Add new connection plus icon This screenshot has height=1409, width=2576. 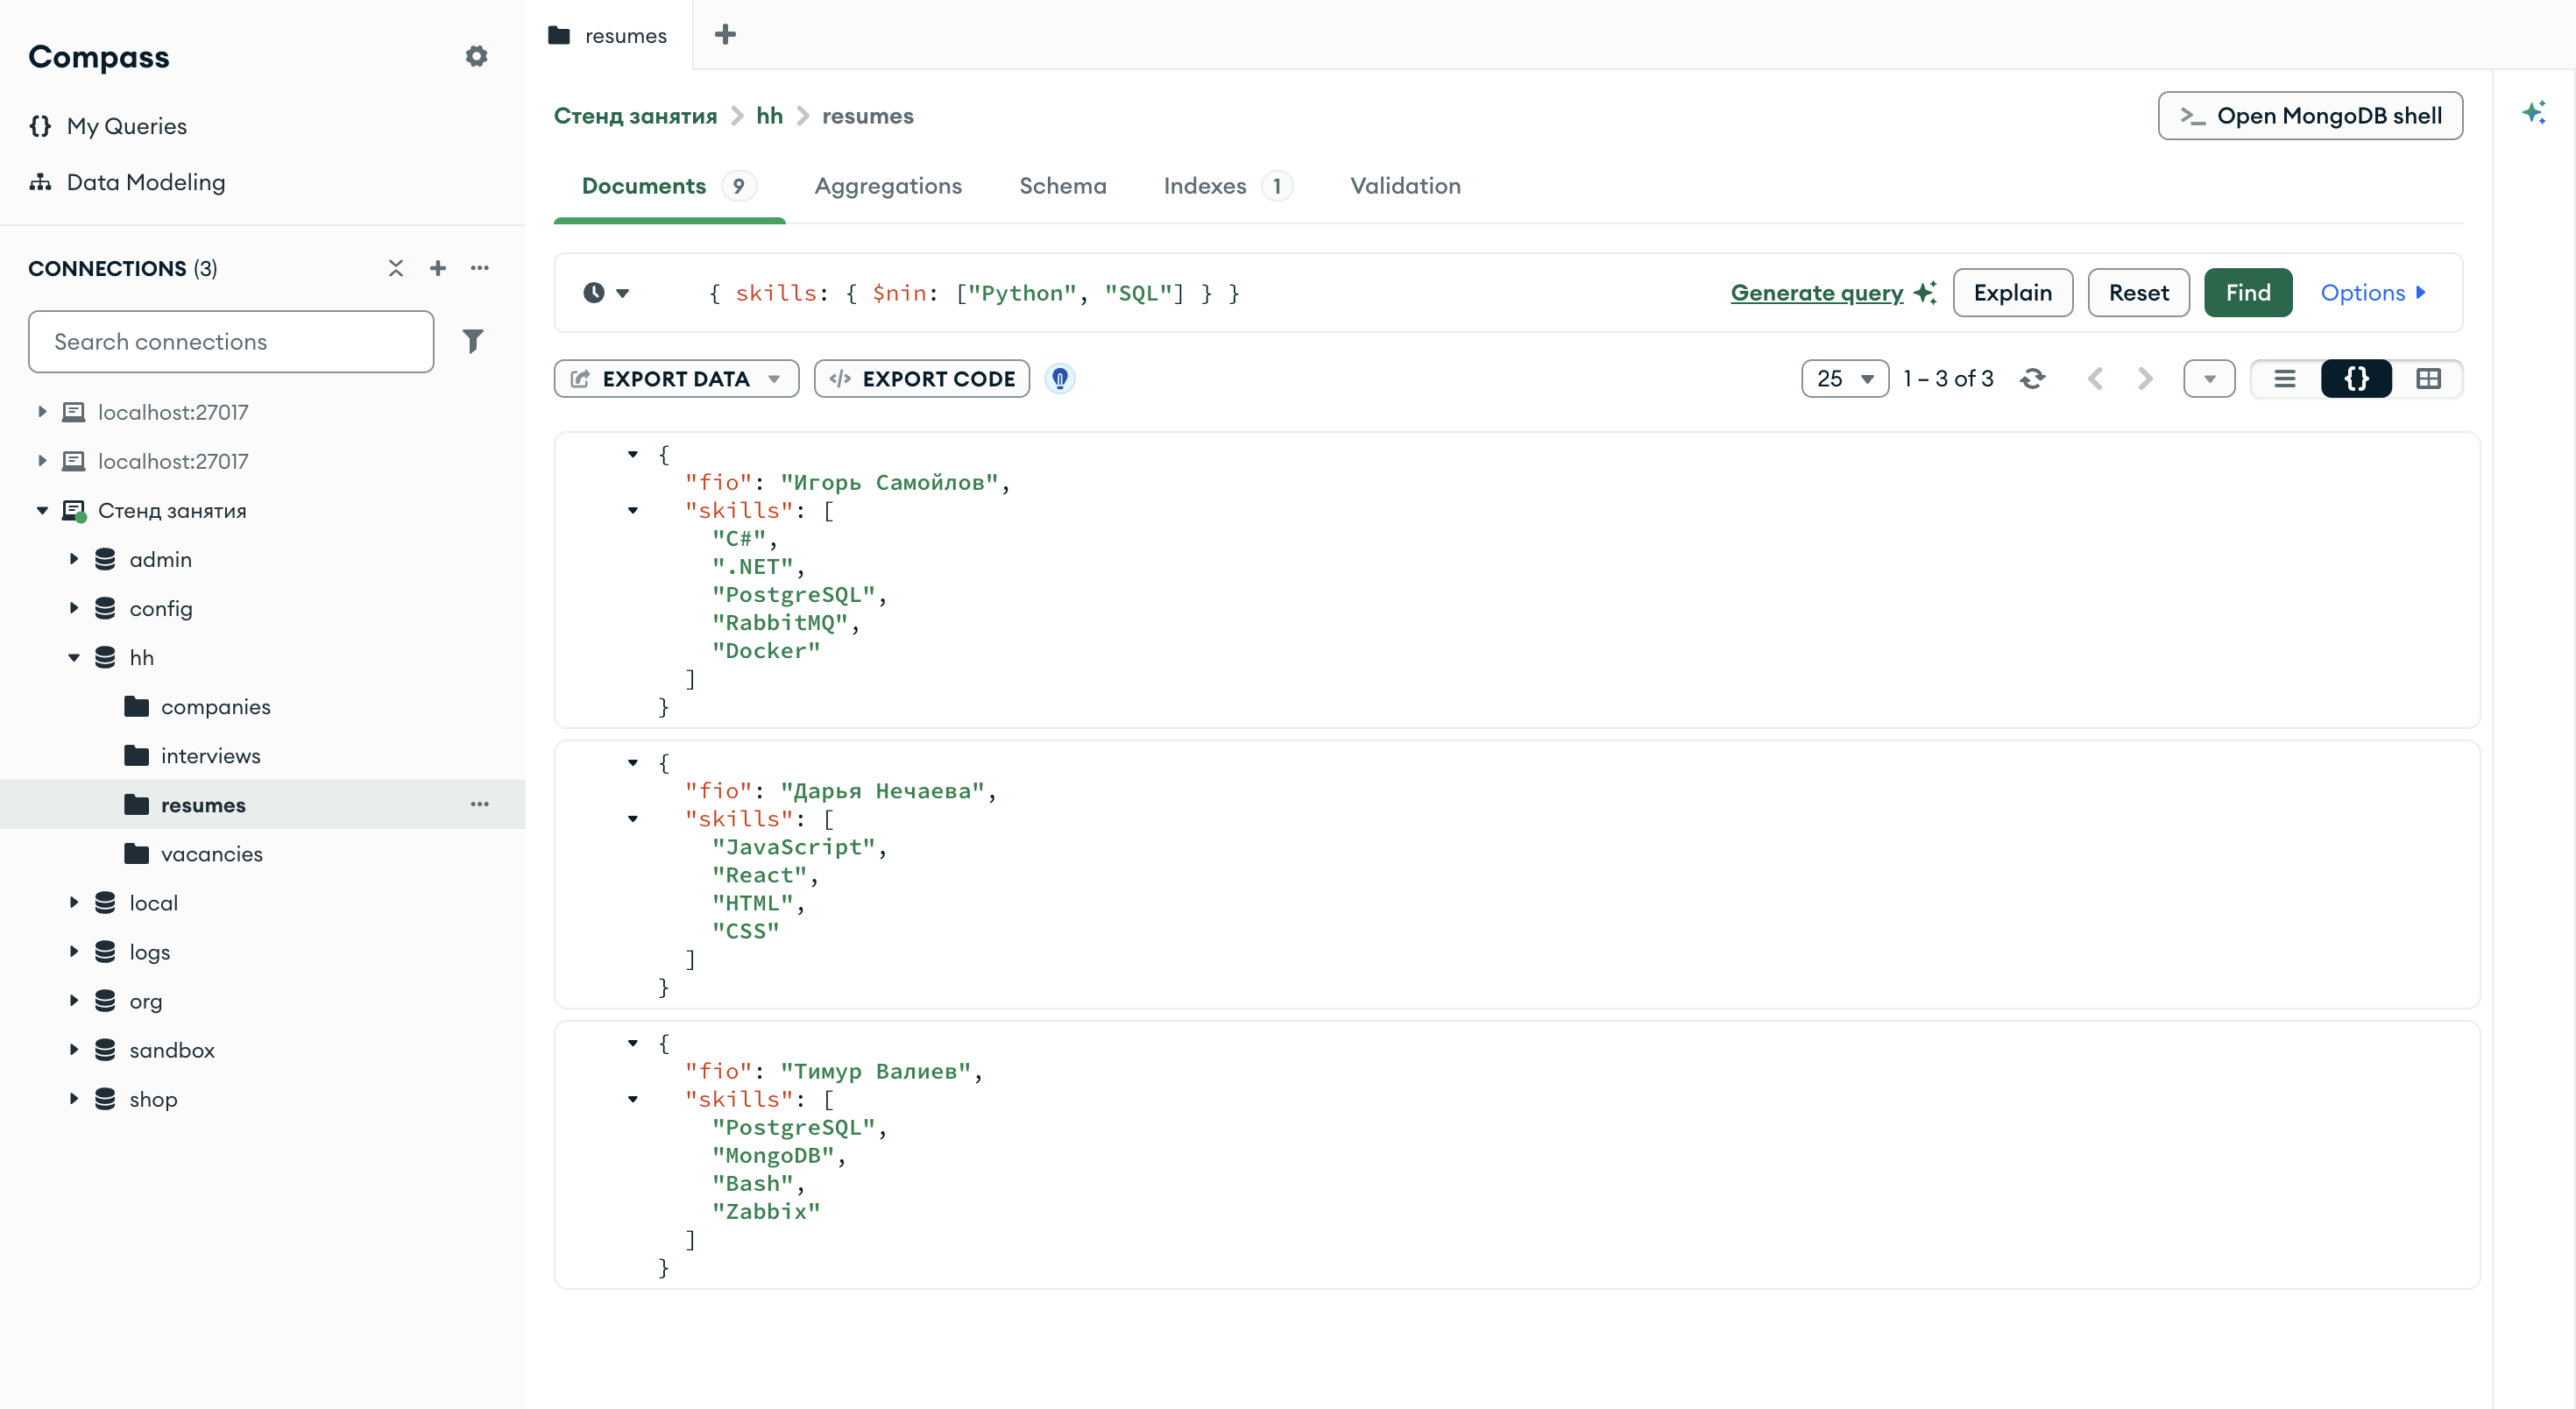click(438, 268)
